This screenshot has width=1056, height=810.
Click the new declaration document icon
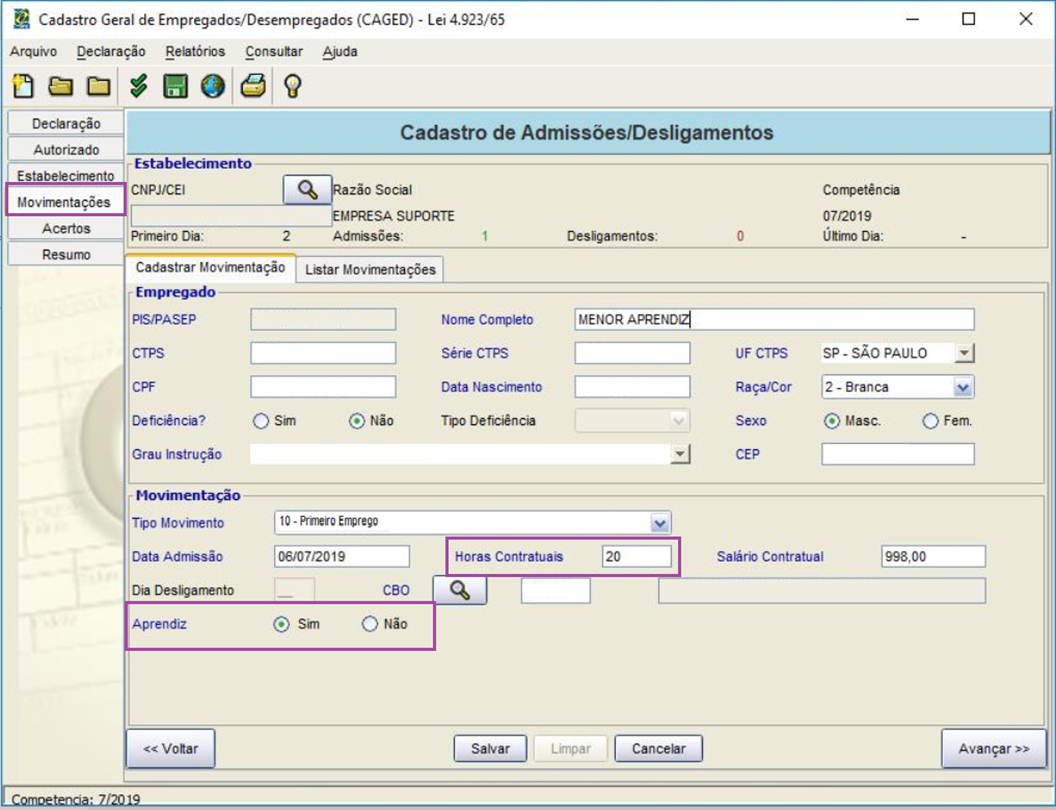click(22, 86)
